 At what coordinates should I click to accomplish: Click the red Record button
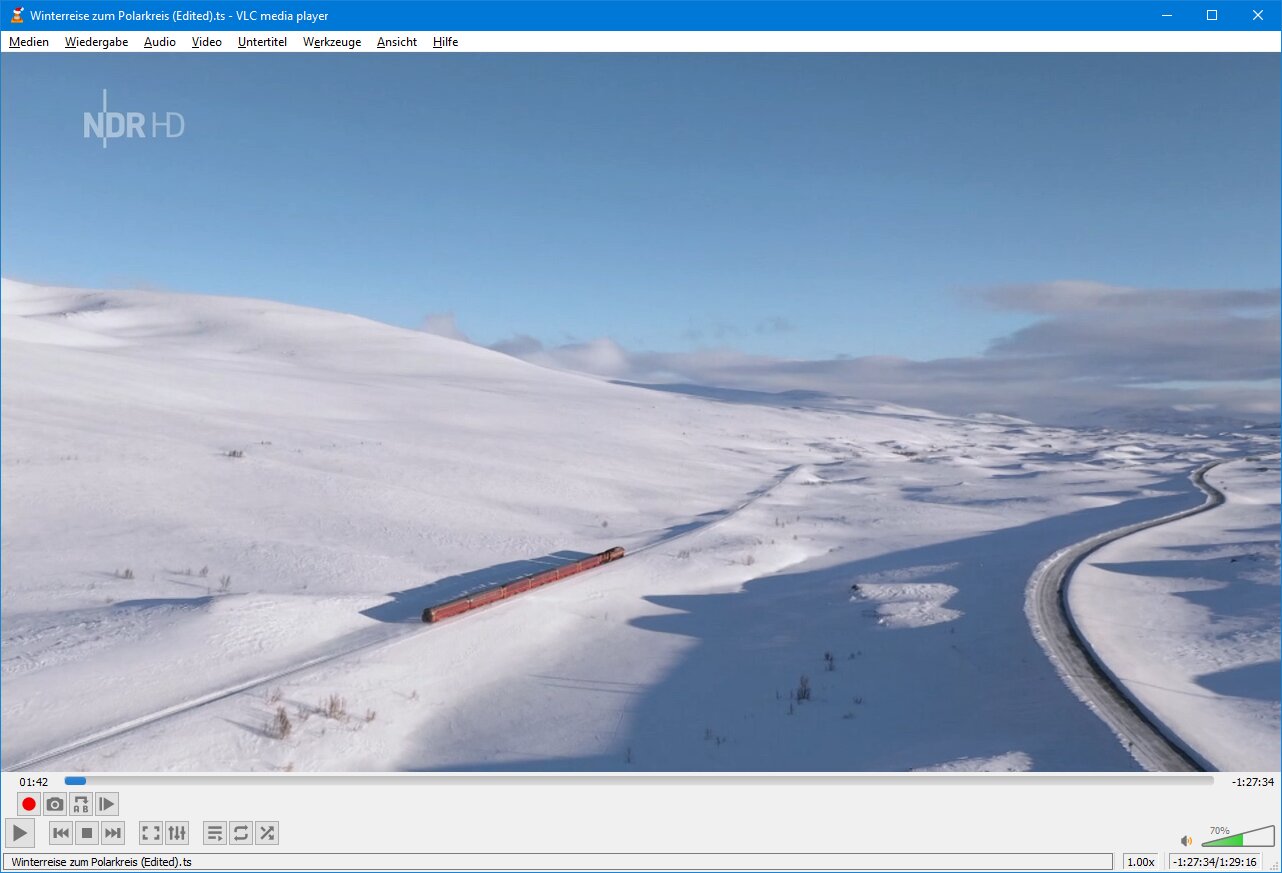29,804
